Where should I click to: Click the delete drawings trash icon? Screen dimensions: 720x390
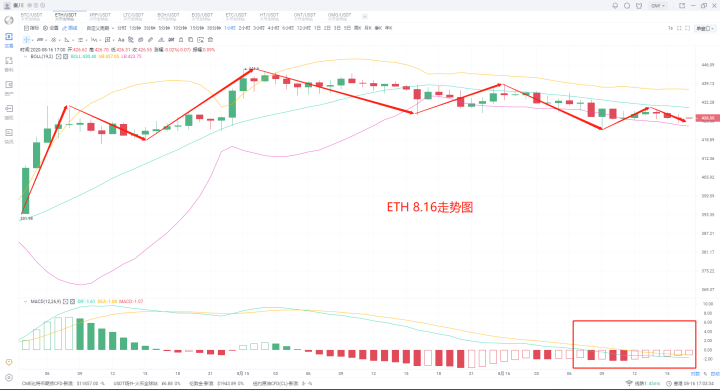(x=210, y=40)
